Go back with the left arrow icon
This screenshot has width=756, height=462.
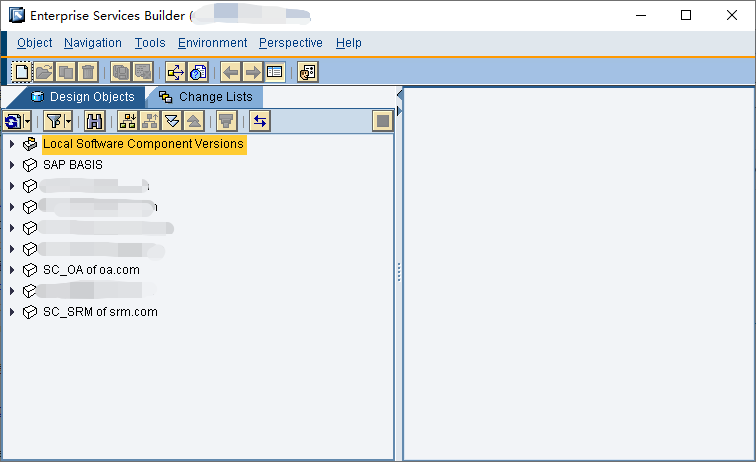(230, 72)
